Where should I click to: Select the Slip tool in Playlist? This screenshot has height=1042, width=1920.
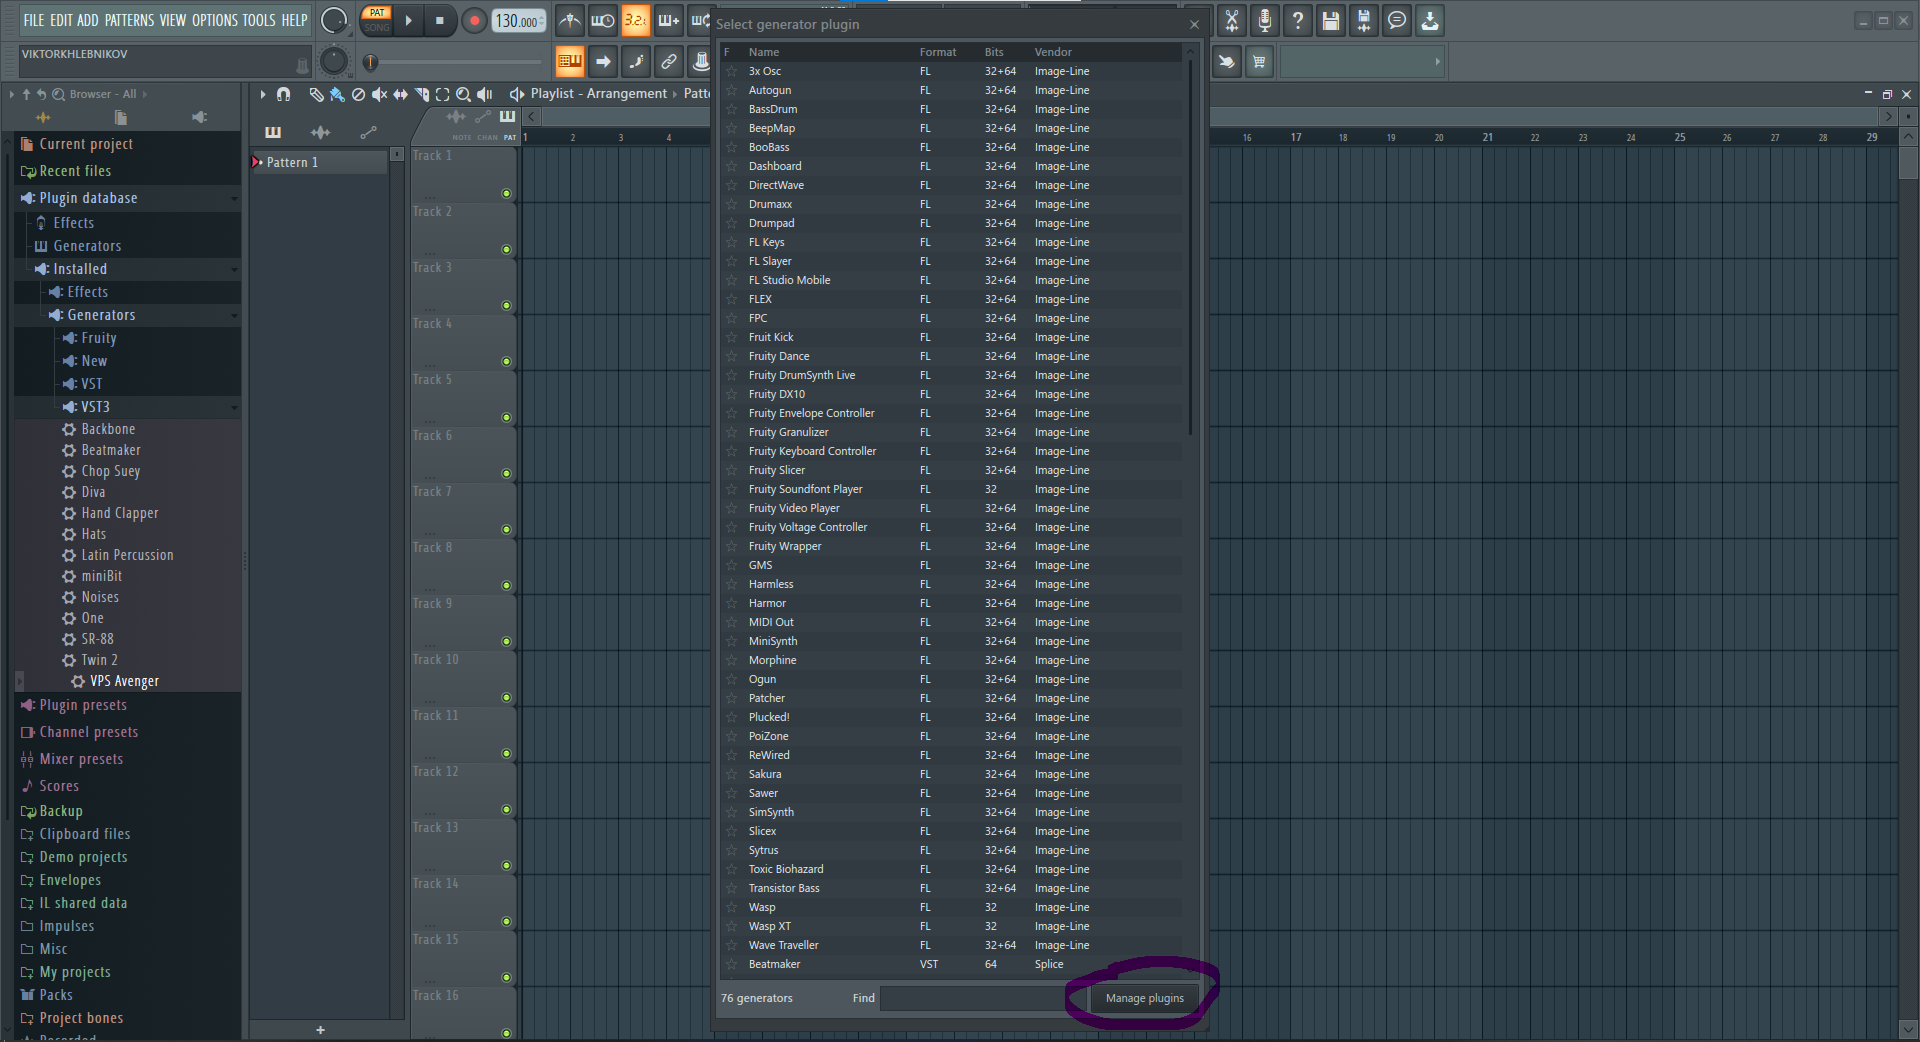coord(400,94)
